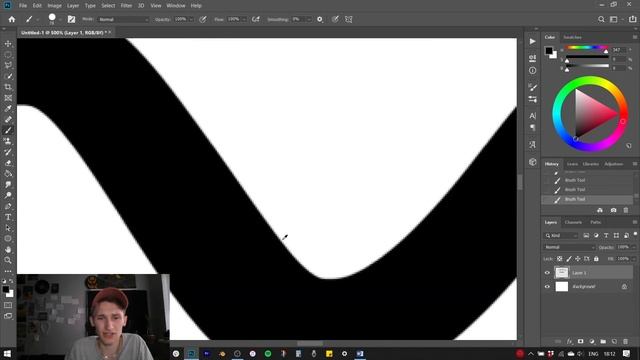Select the Eyedropper tool
Viewport: 640px width, 360px height.
8,109
